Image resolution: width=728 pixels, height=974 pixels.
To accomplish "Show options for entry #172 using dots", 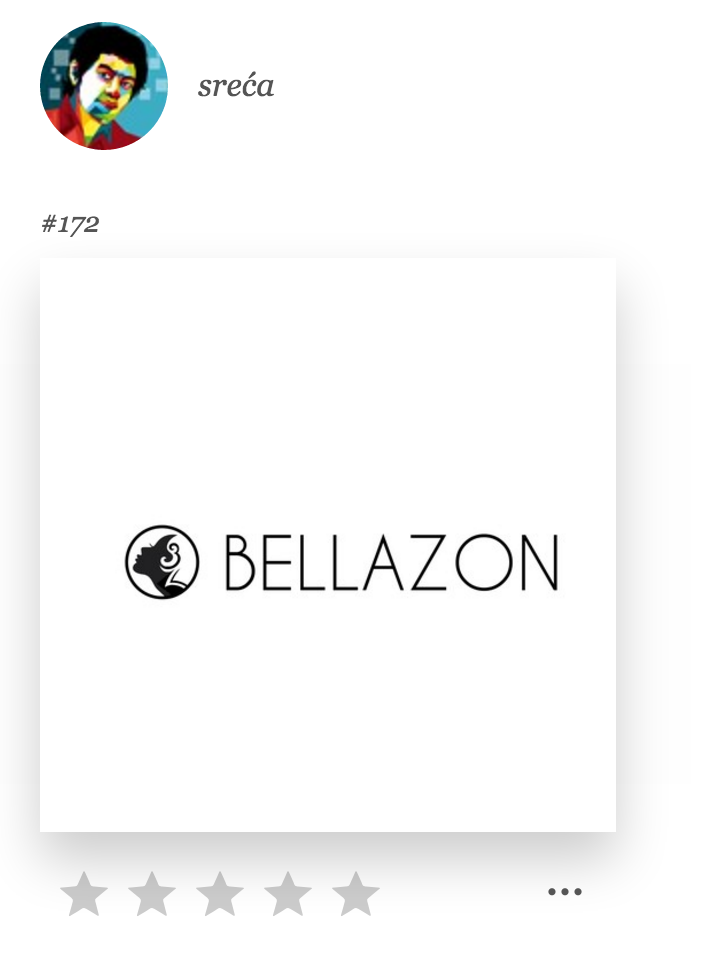I will click(x=565, y=892).
